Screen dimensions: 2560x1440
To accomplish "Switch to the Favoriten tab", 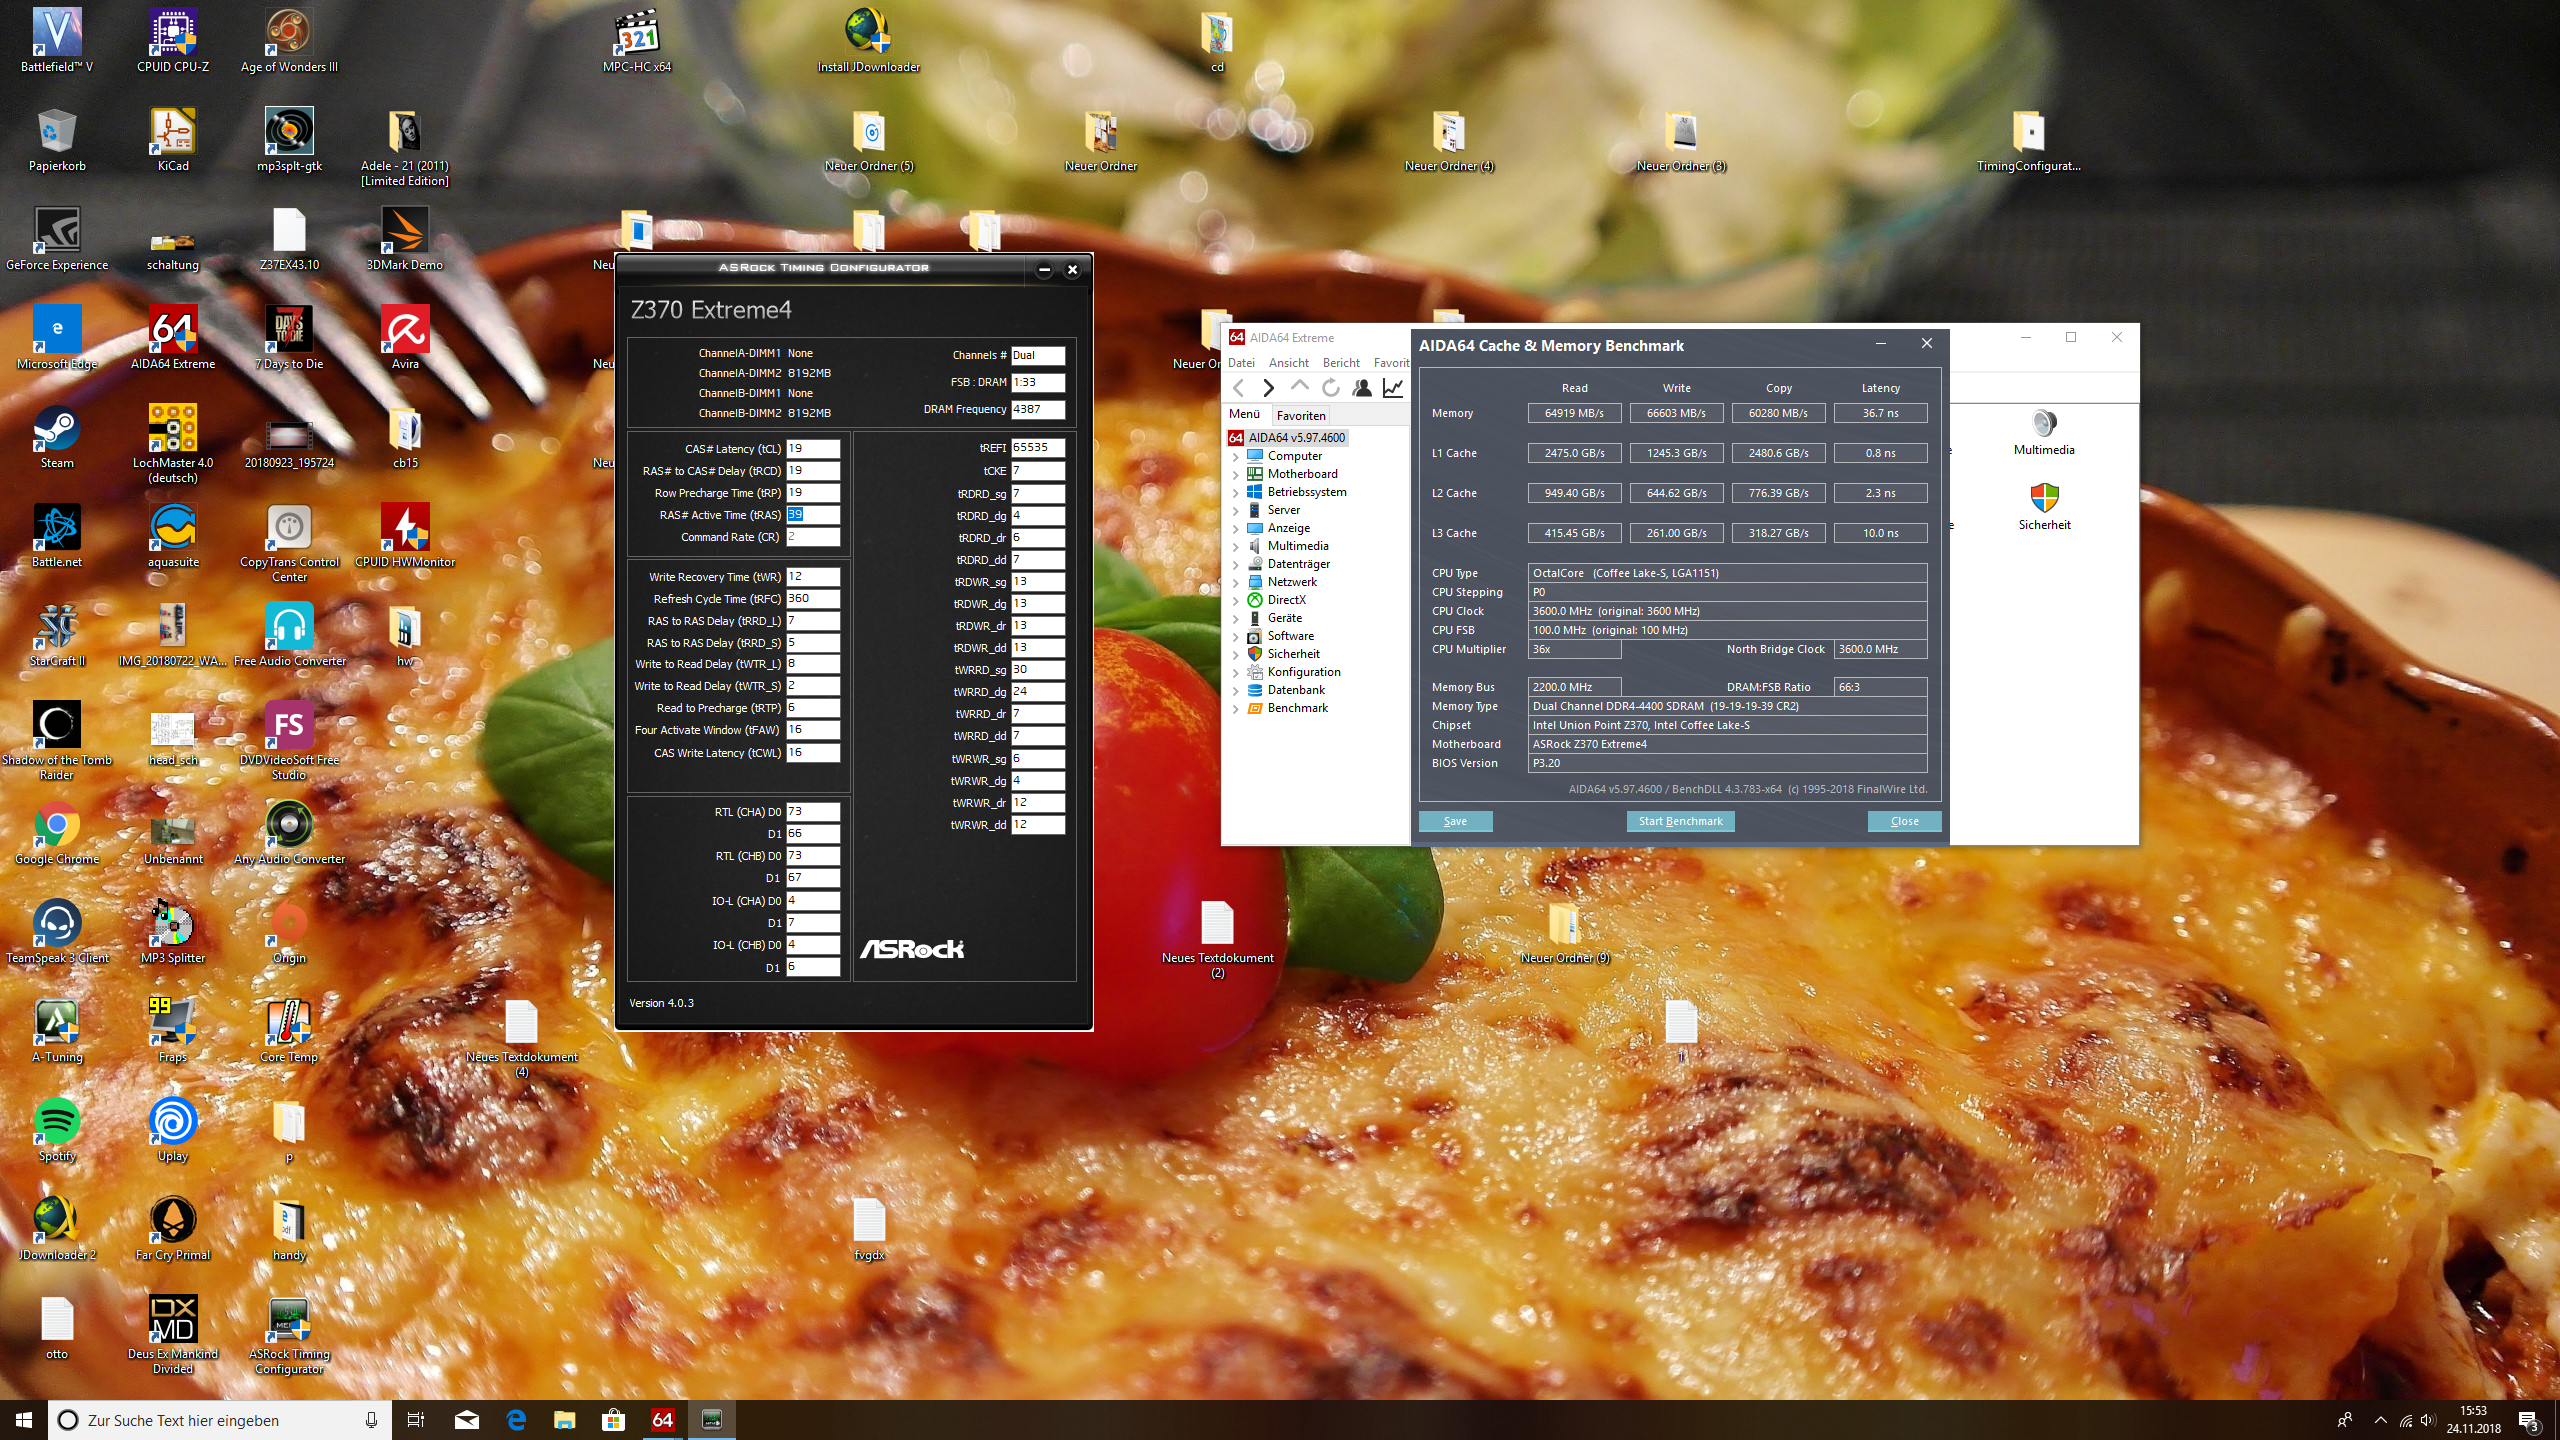I will point(1300,416).
